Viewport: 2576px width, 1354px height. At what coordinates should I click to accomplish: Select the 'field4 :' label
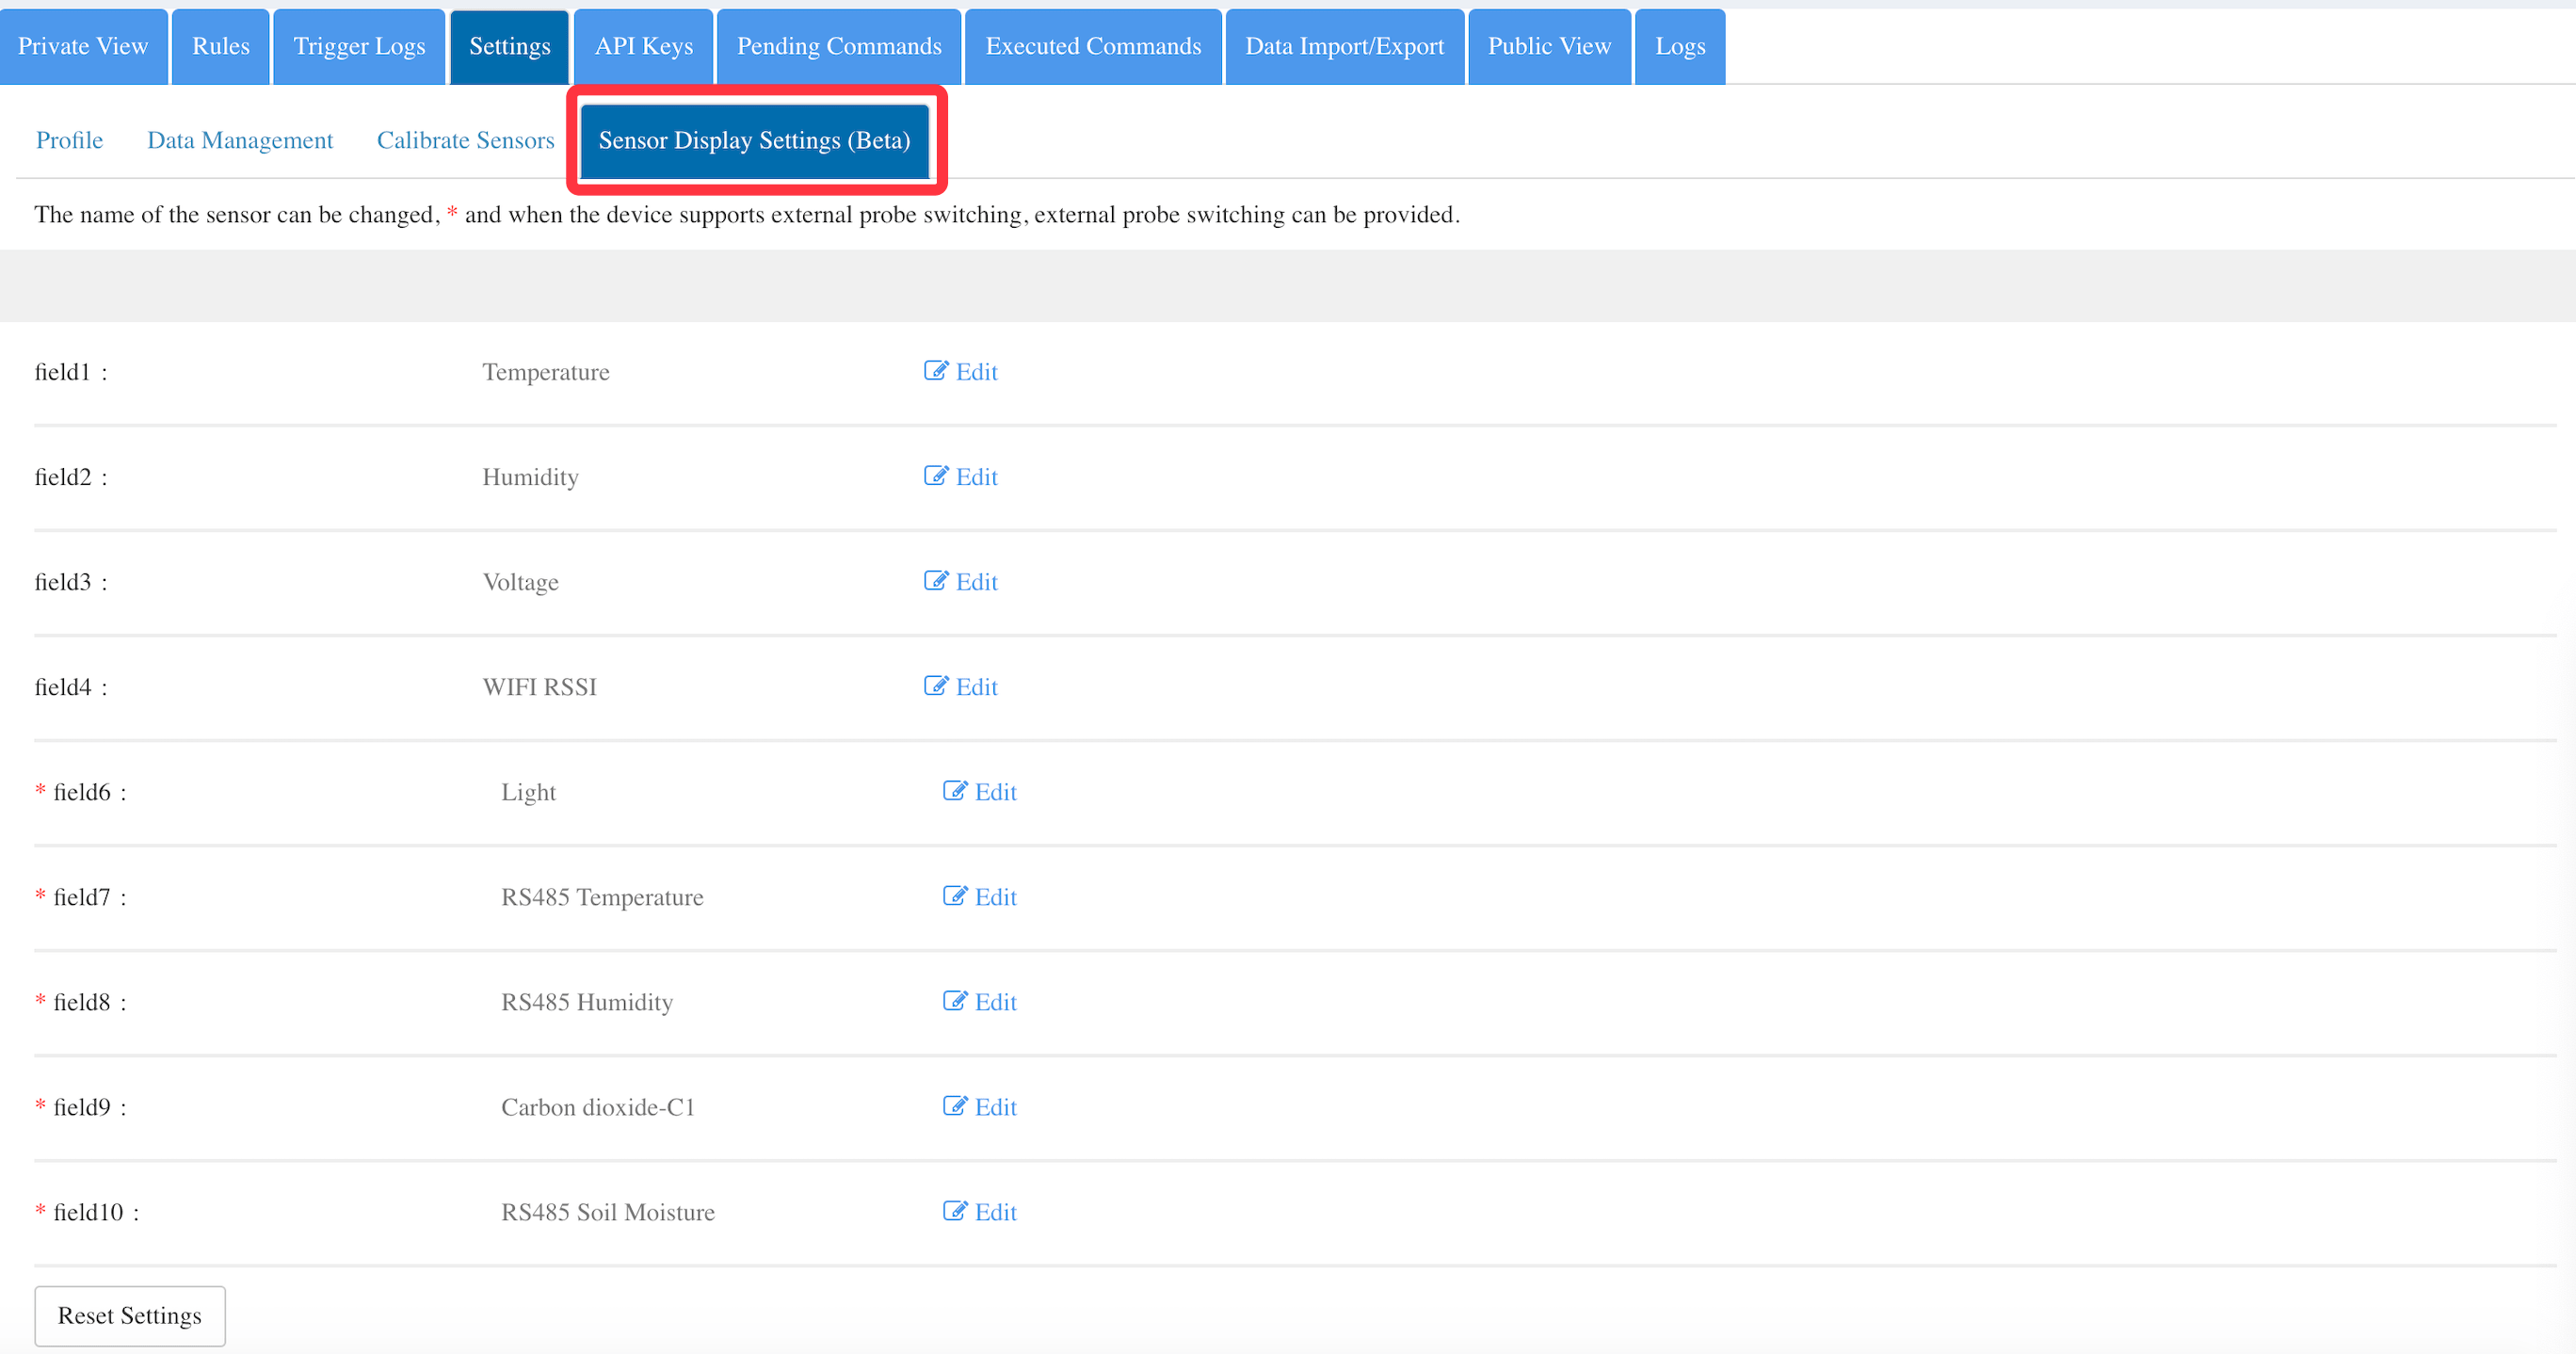[x=71, y=687]
